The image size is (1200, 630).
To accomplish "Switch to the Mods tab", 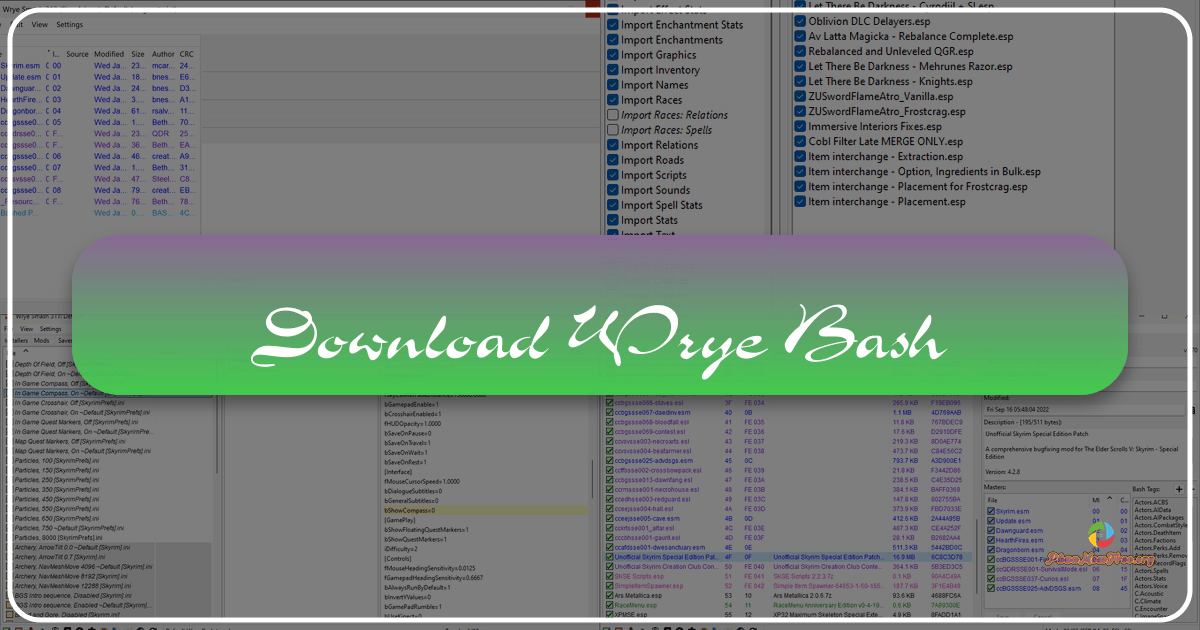I will [42, 340].
